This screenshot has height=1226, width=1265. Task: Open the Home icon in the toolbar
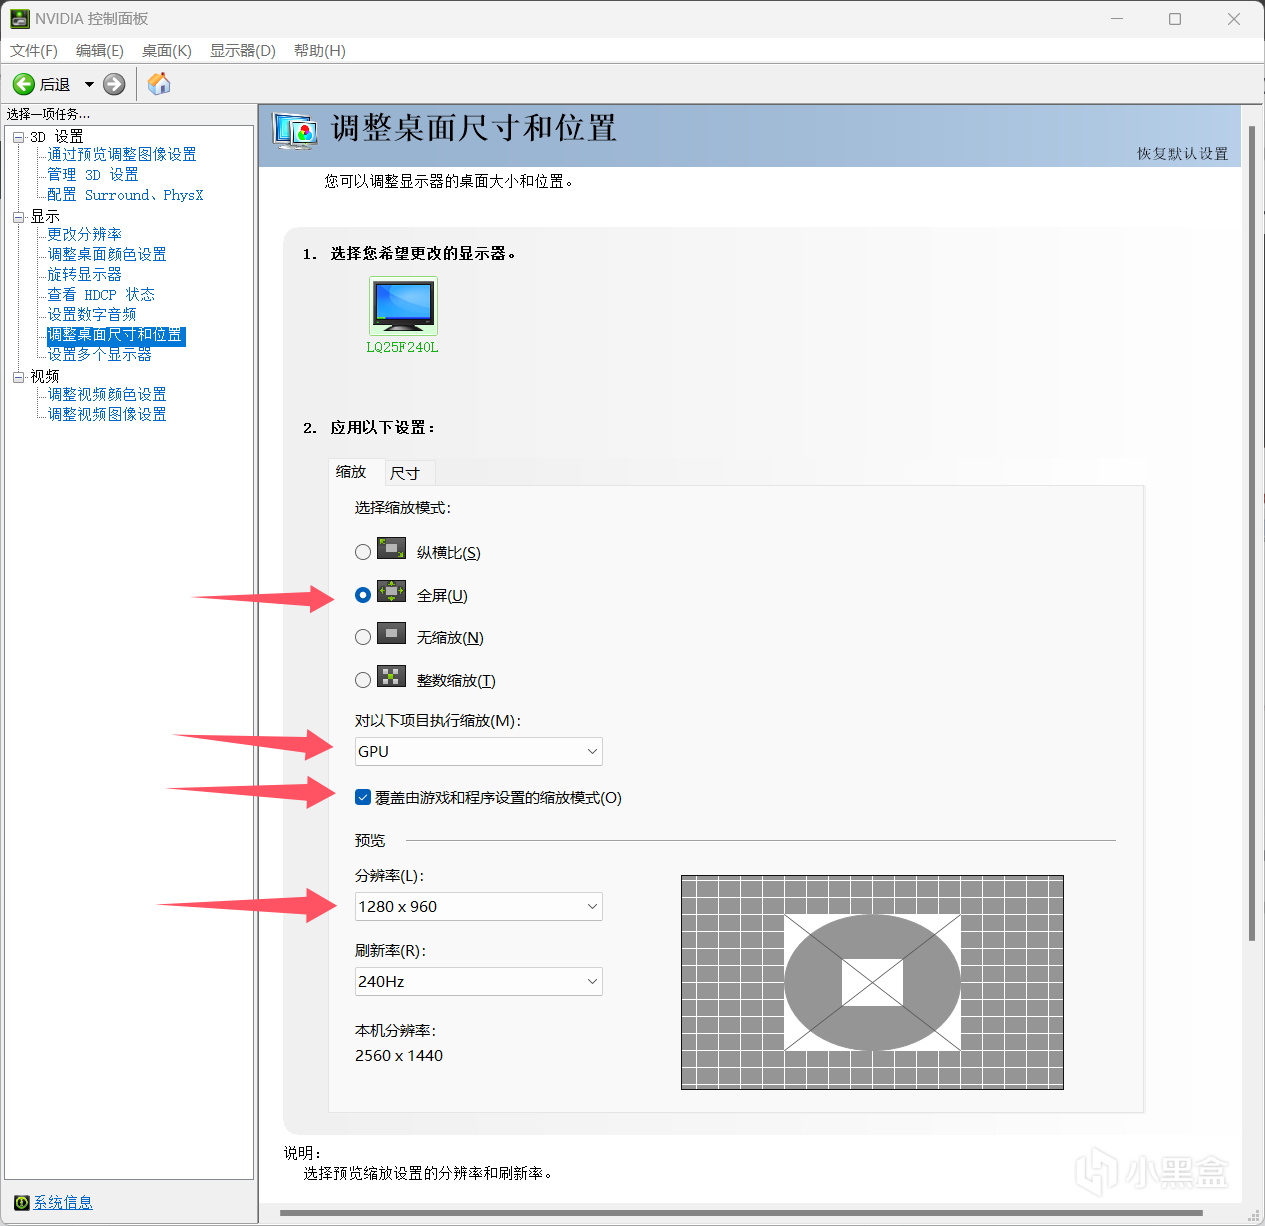pyautogui.click(x=158, y=84)
